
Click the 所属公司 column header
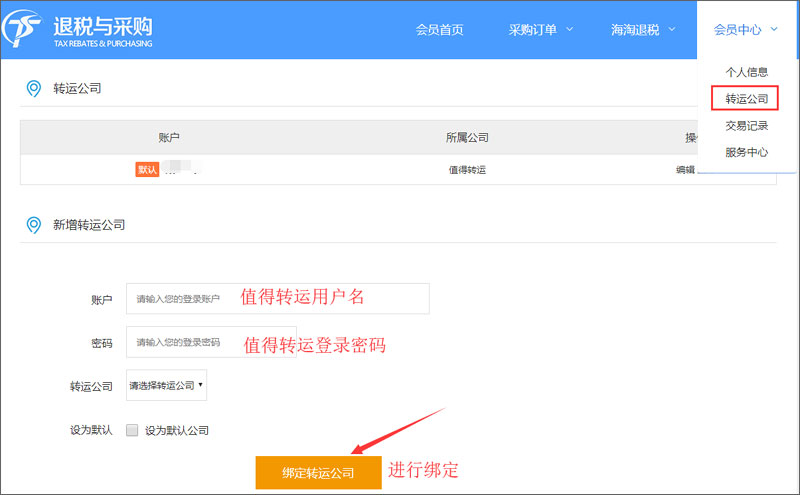pos(467,137)
